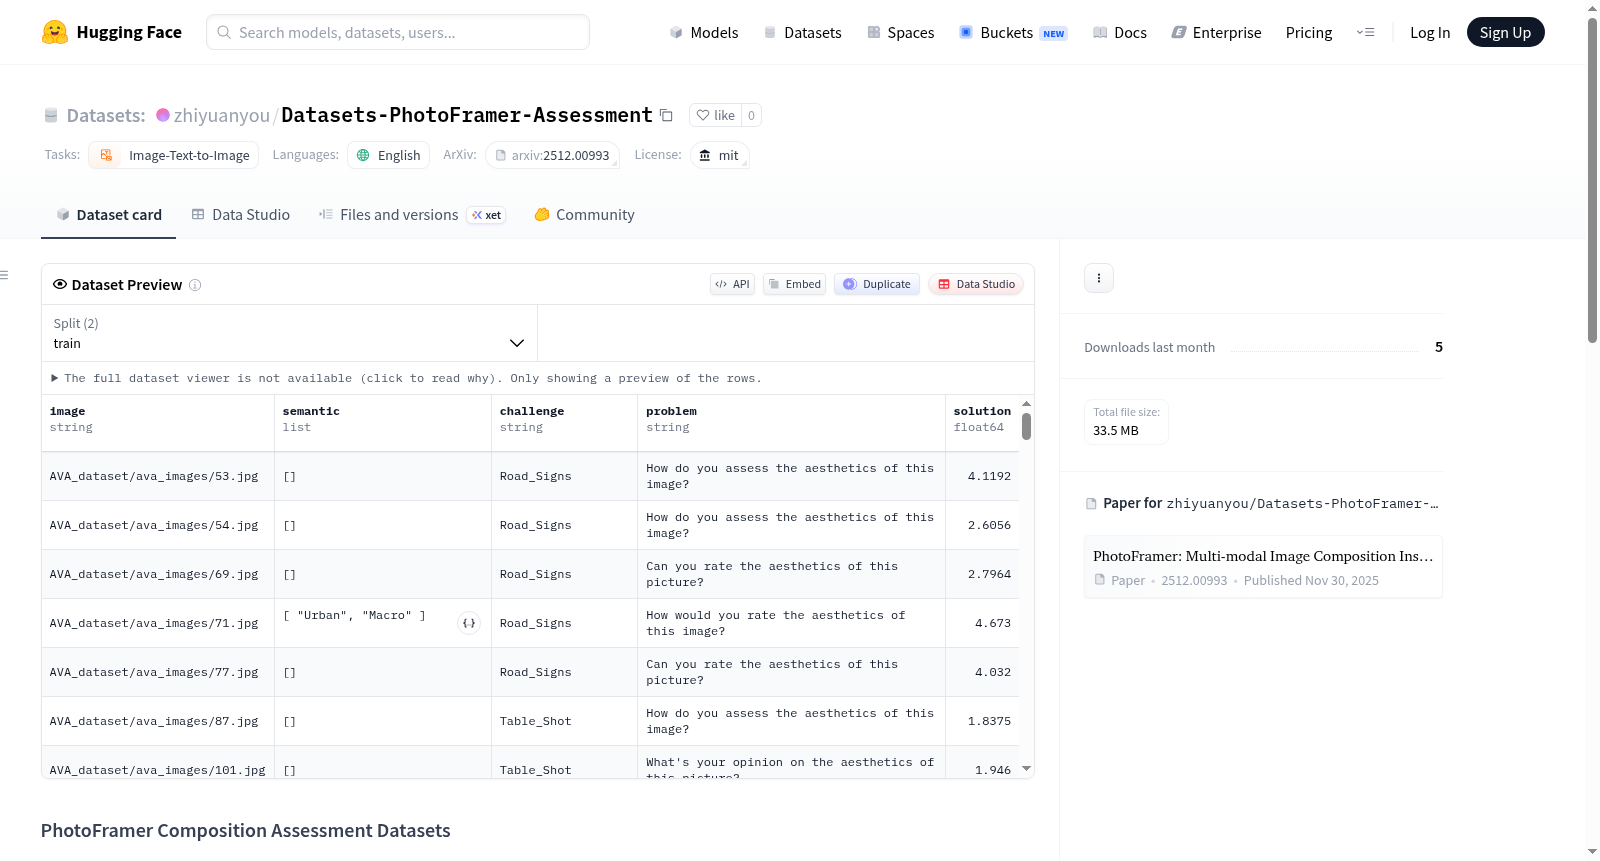Image resolution: width=1600 pixels, height=861 pixels.
Task: Click the page vertical scrollbar
Action: (1592, 180)
